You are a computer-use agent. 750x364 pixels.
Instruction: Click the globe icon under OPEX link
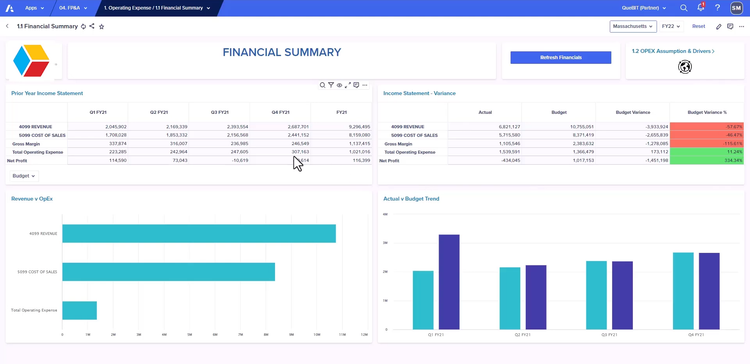pos(685,66)
